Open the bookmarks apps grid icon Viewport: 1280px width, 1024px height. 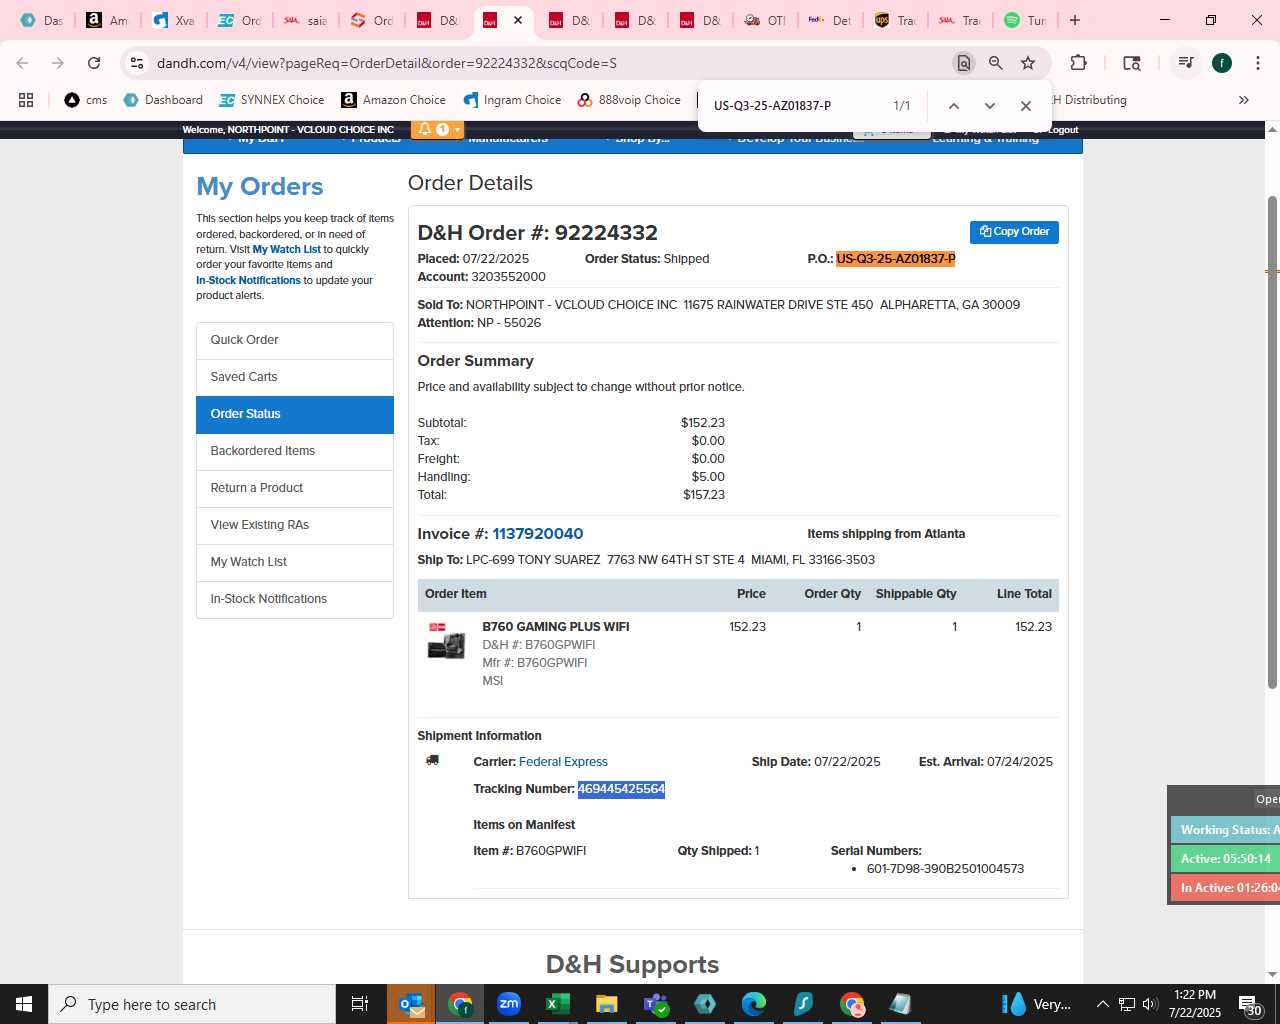click(x=26, y=100)
